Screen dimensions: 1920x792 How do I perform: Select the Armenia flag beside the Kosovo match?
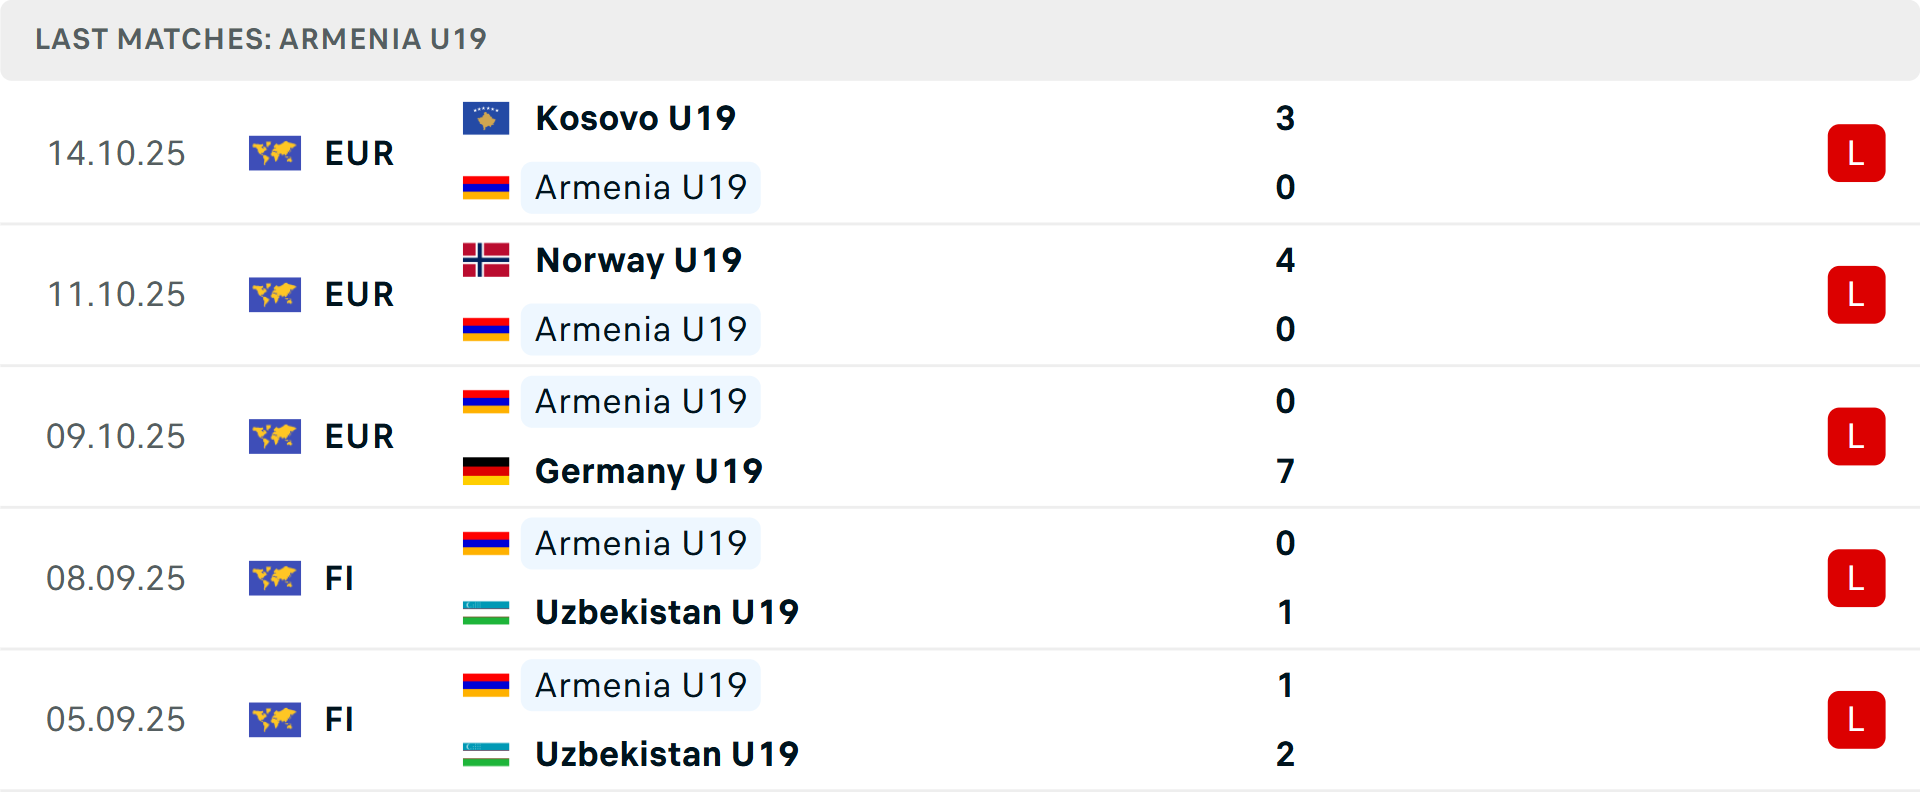point(485,186)
